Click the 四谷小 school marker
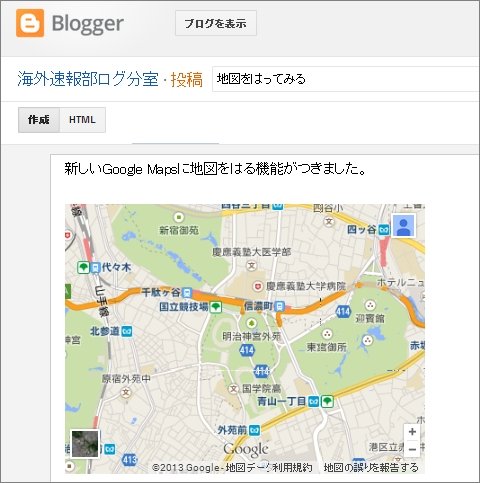480x483 pixels. [x=329, y=221]
